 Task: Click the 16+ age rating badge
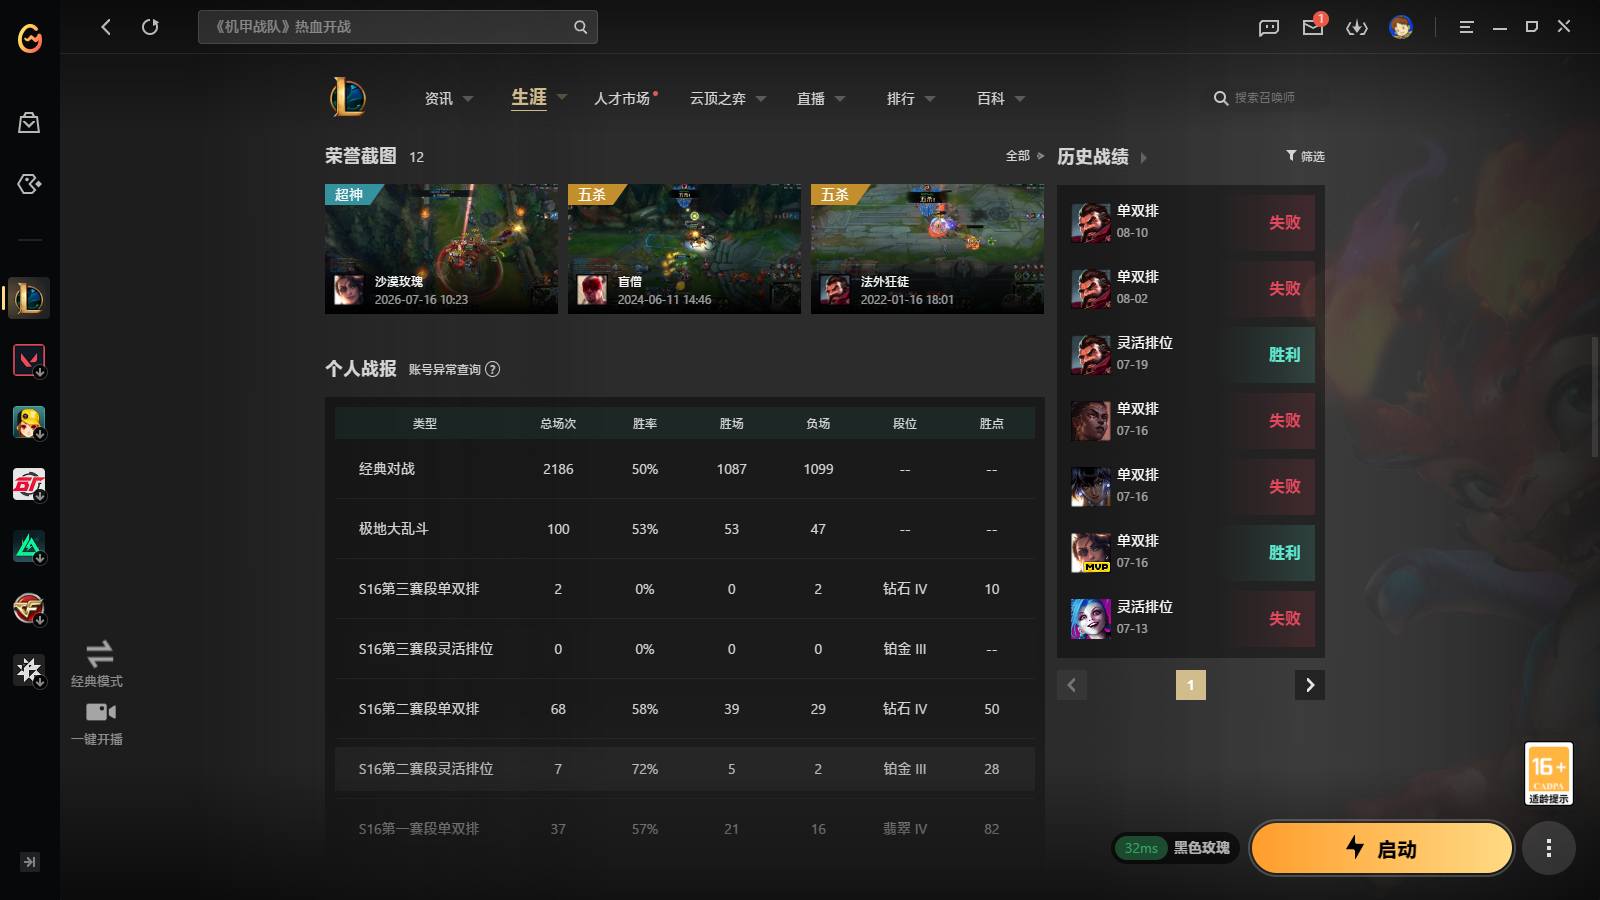click(x=1548, y=773)
